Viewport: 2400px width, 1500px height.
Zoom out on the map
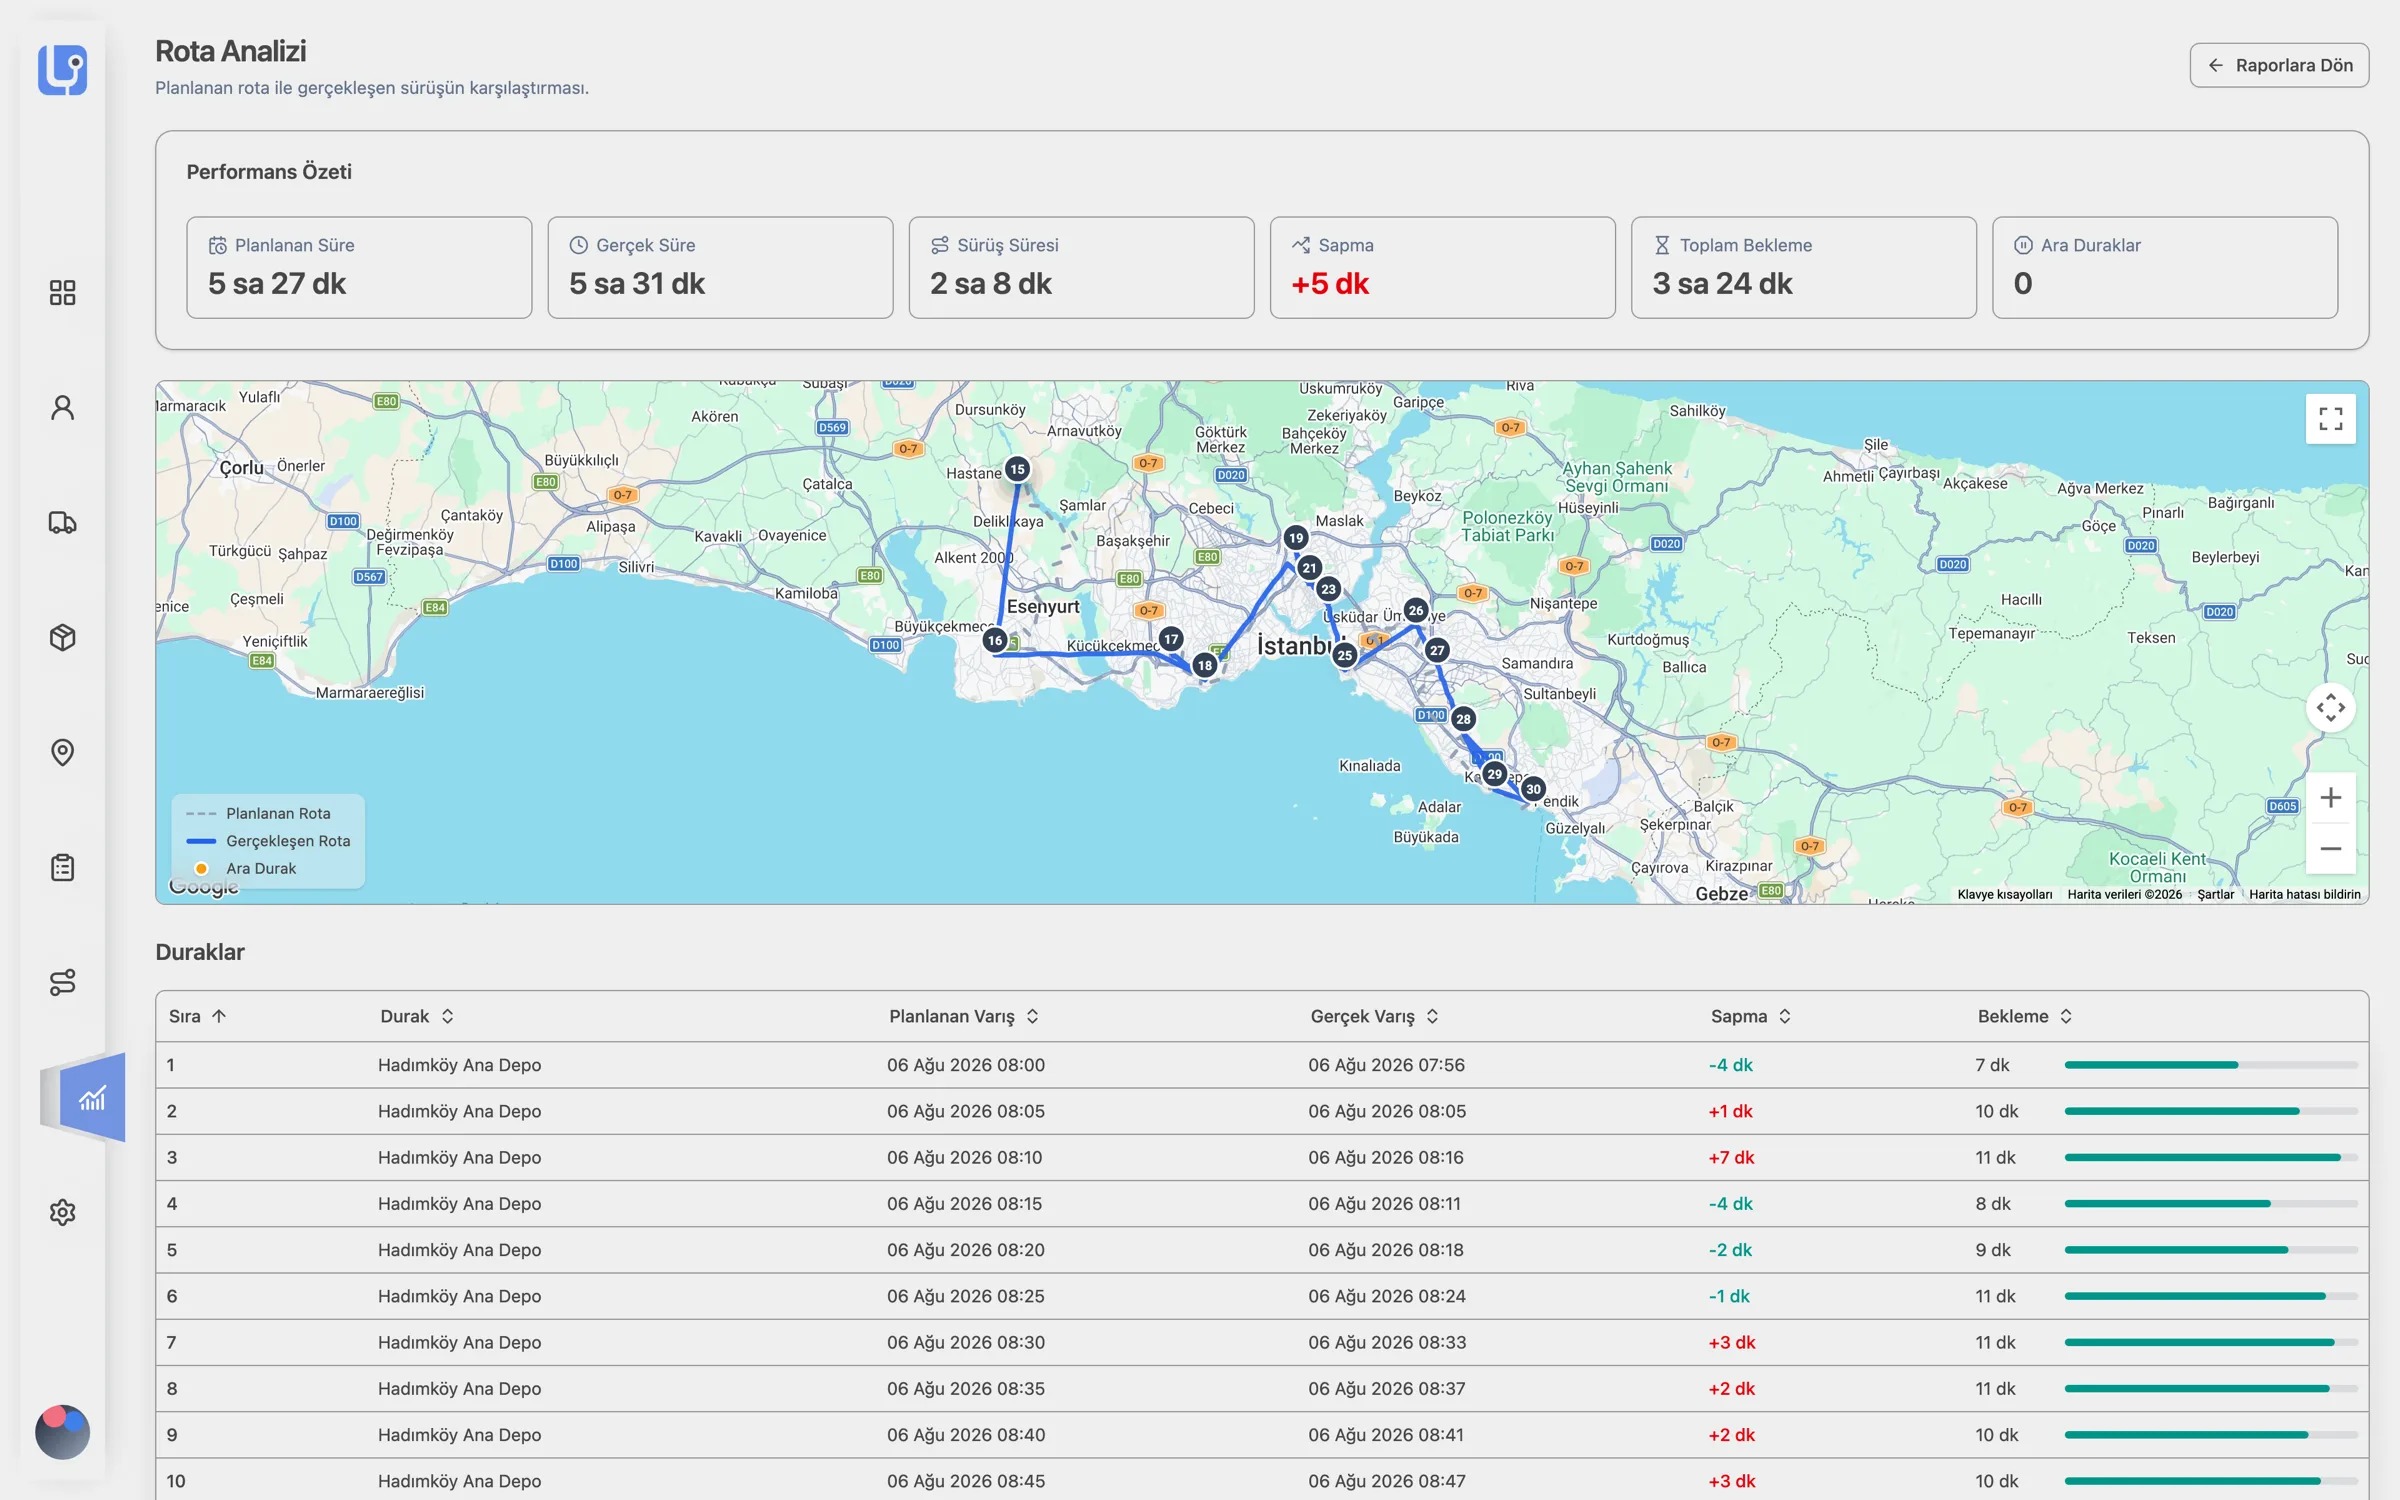tap(2330, 849)
